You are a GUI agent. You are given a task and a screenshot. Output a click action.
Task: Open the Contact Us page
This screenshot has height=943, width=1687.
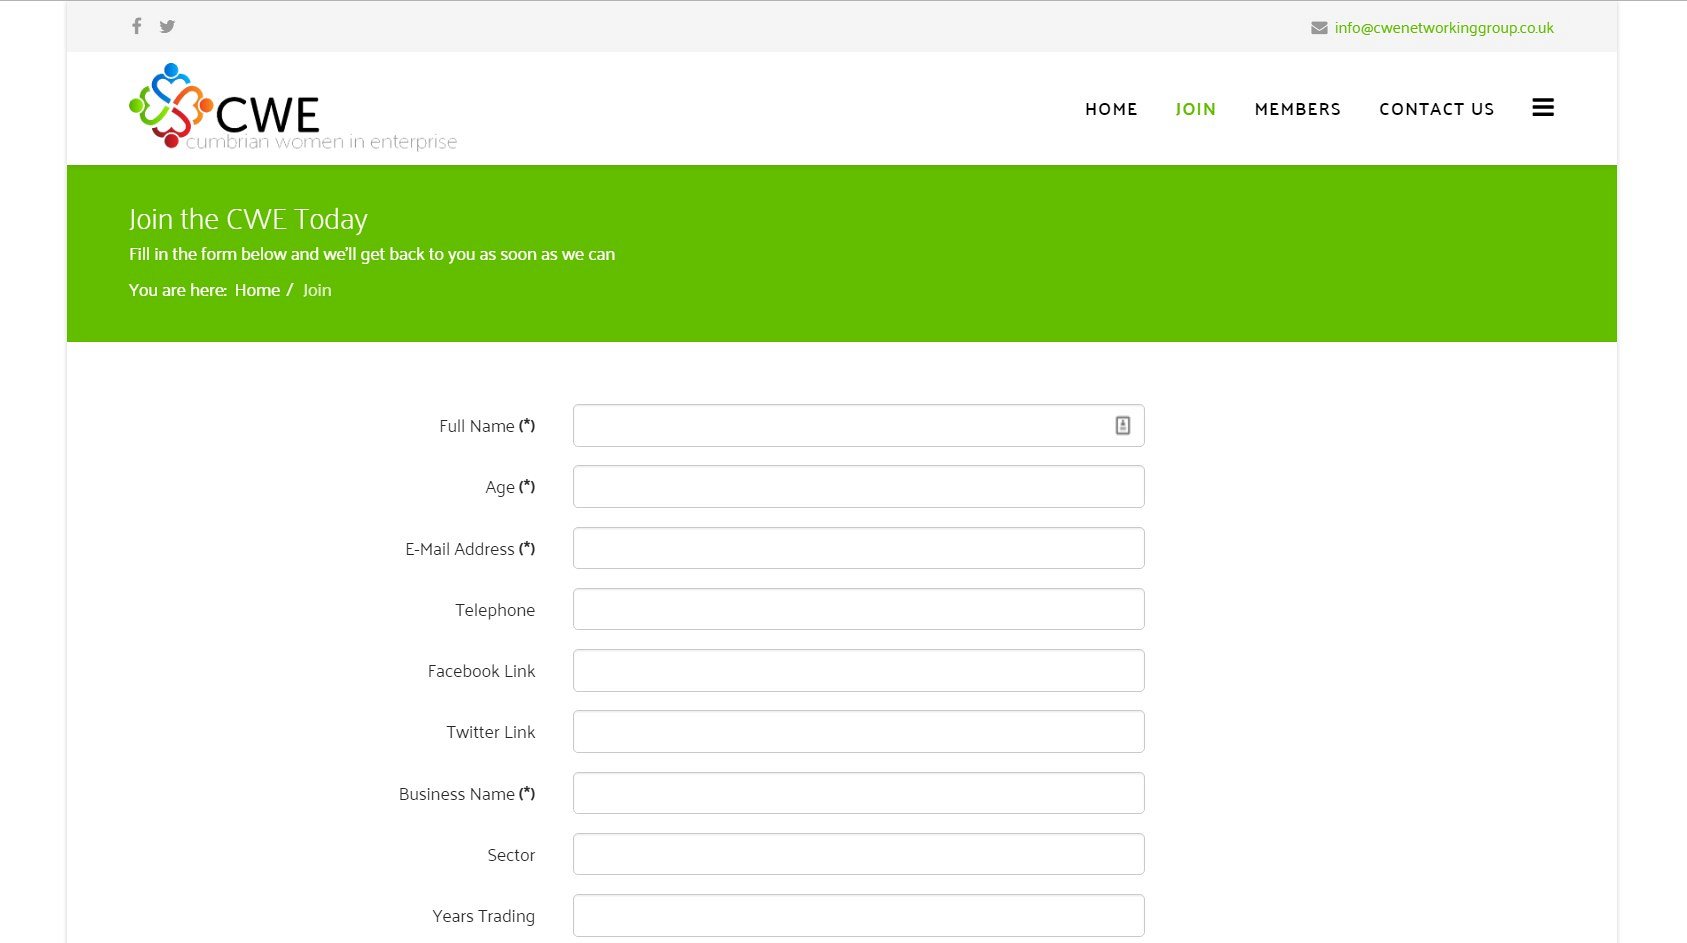1436,109
